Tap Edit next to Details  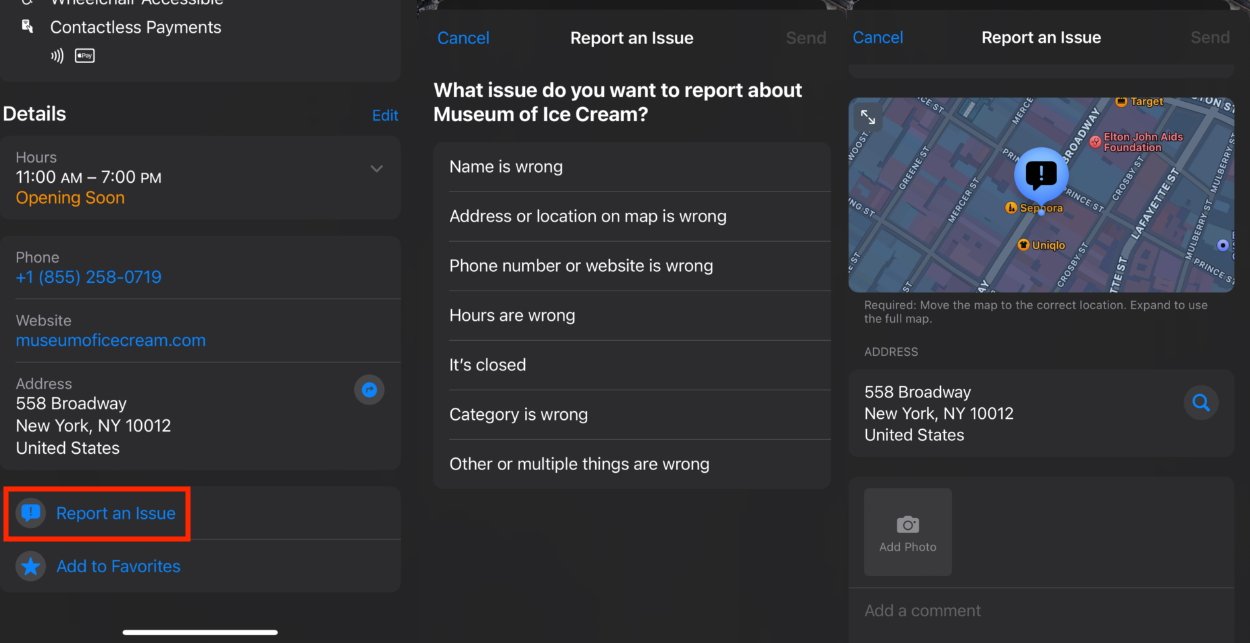tap(385, 114)
